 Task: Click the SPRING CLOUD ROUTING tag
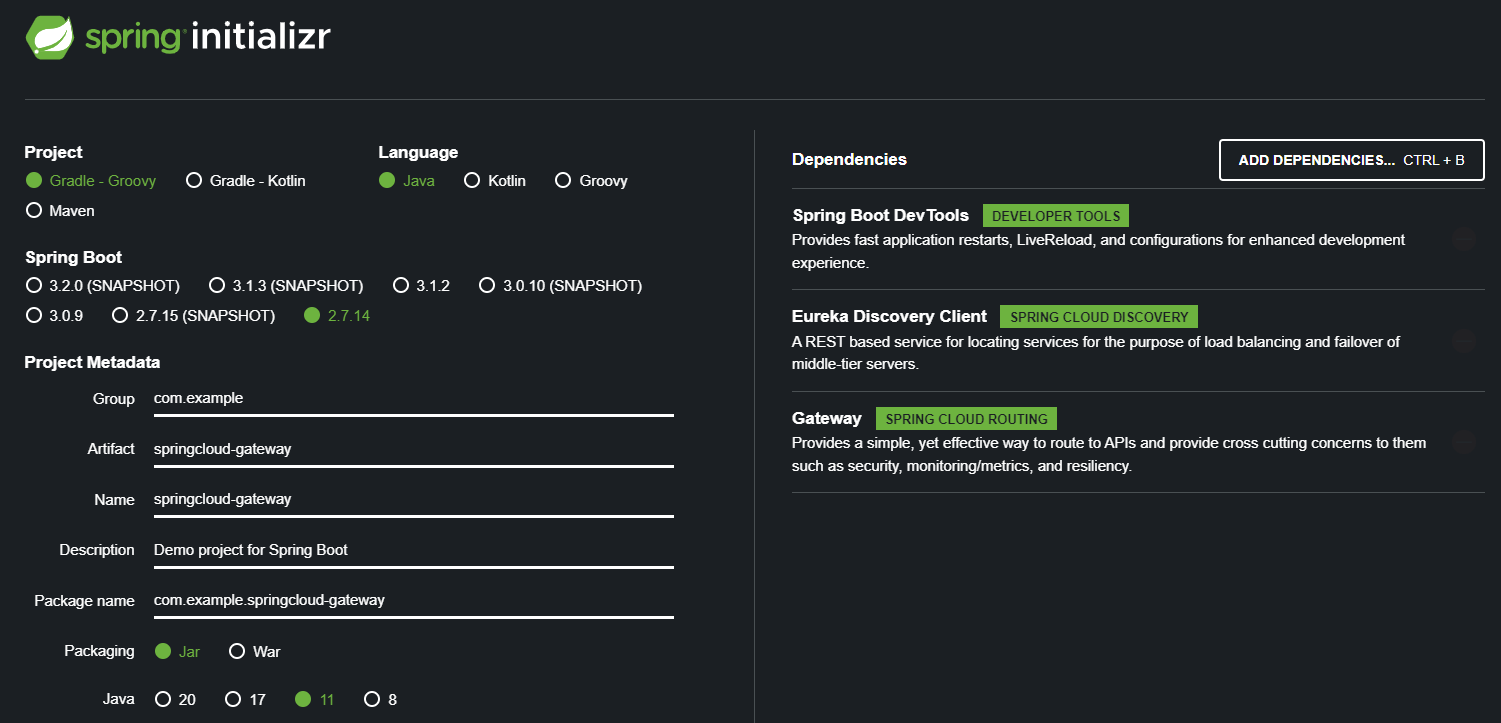click(x=966, y=419)
